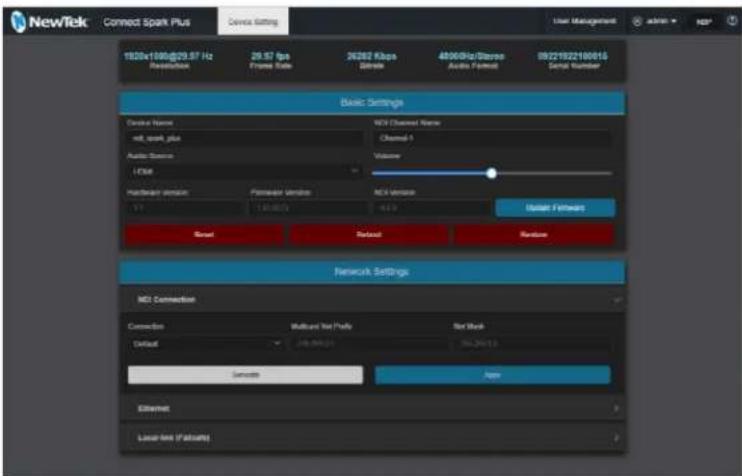The height and width of the screenshot is (476, 742).
Task: Click the Kbps bitrate value
Action: click(x=371, y=56)
